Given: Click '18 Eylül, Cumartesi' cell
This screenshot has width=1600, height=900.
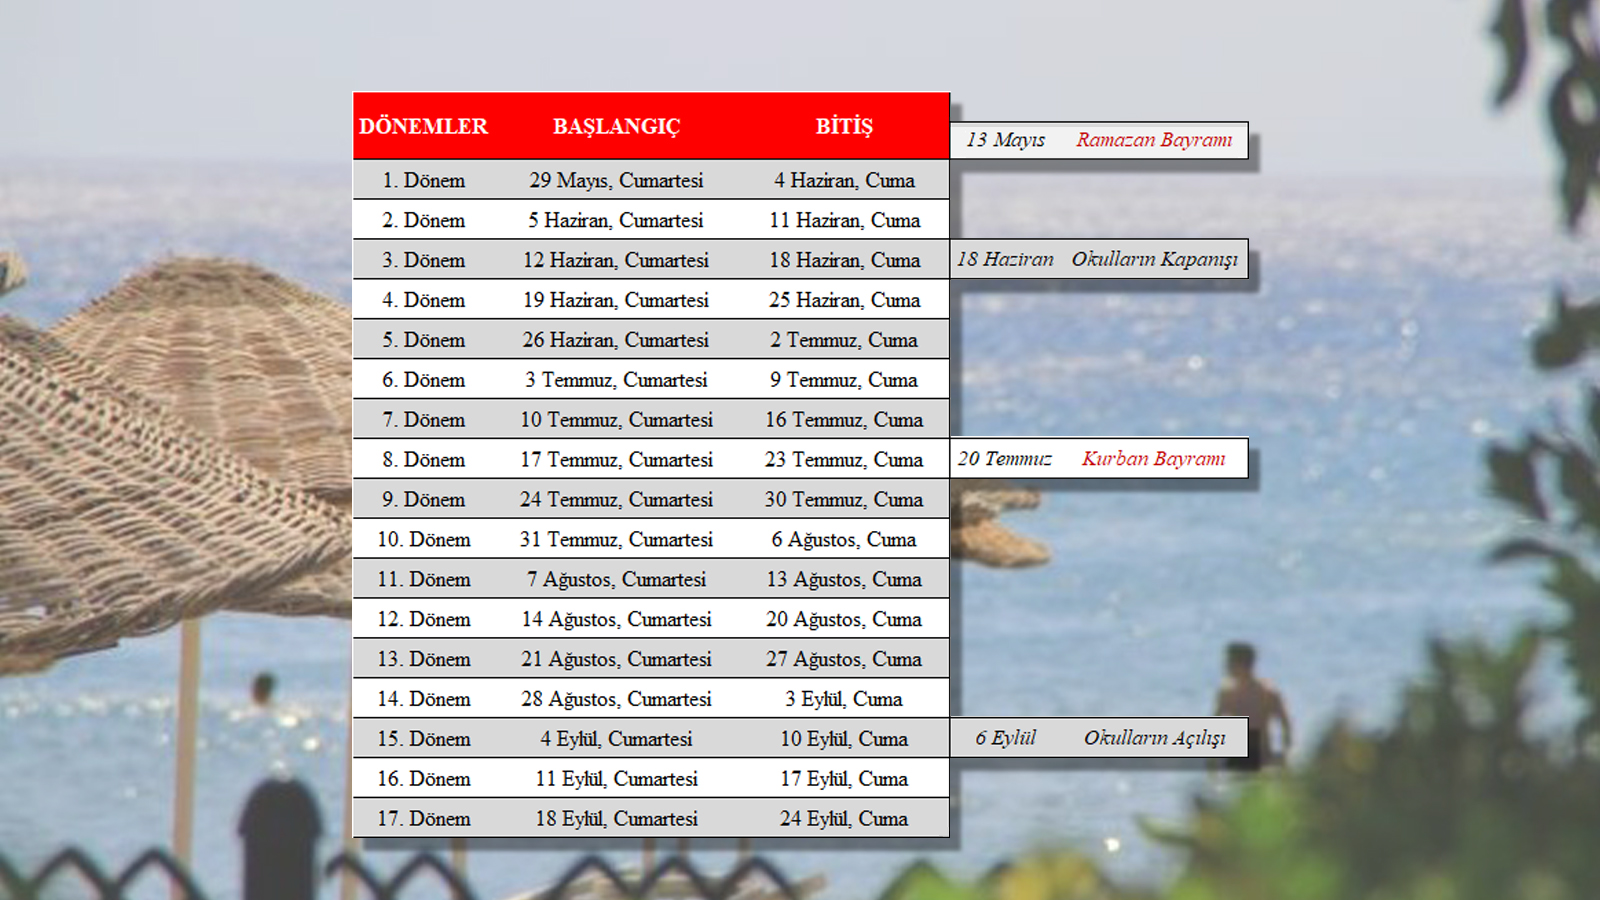Looking at the screenshot, I should coord(616,819).
